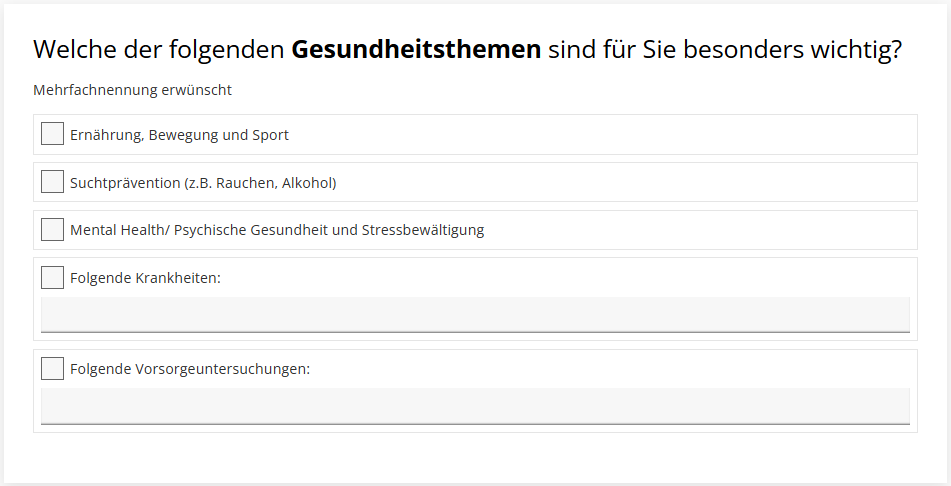Toggle the "Folgende Krankheiten" checkbox

pos(52,278)
